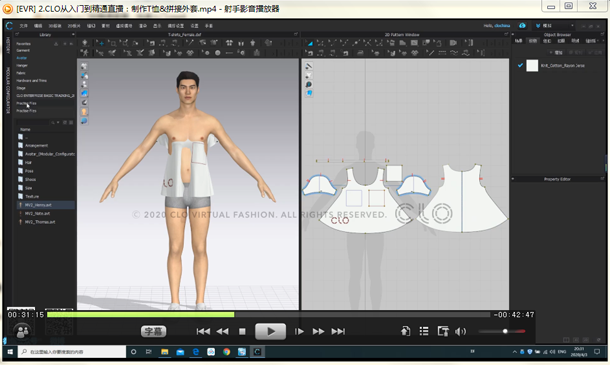Click the steam iron icon in 2D toolbar
The image size is (610, 365).
tap(361, 53)
